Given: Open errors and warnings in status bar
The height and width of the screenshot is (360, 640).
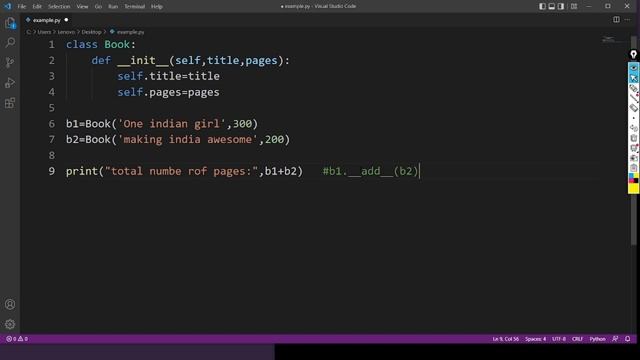Looking at the screenshot, I should [x=17, y=339].
